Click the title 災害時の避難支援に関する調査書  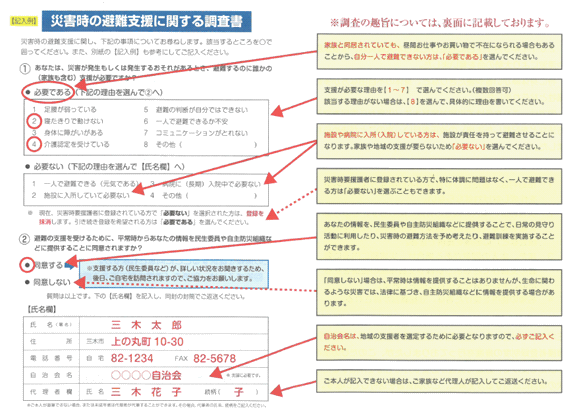coord(146,21)
